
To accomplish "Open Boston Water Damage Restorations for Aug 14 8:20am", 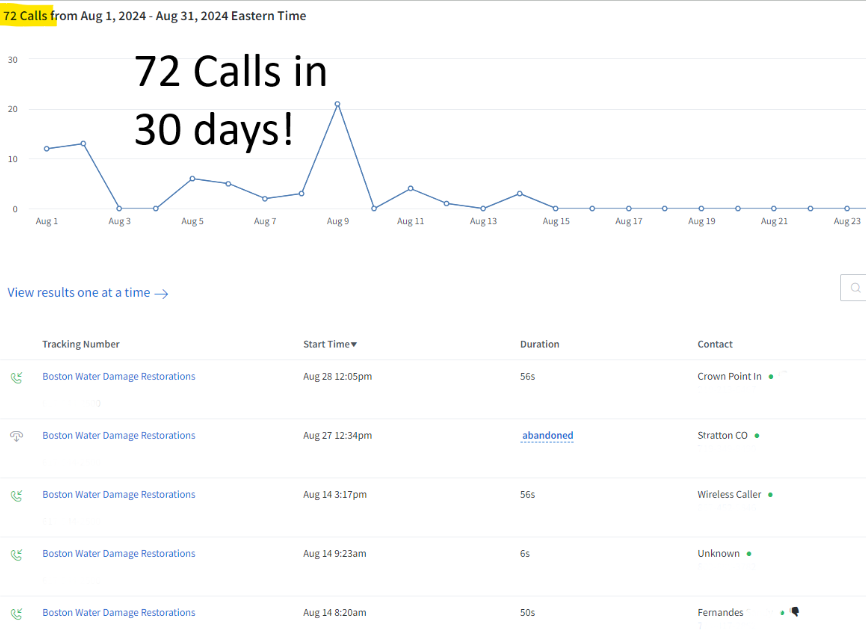I will coord(119,612).
